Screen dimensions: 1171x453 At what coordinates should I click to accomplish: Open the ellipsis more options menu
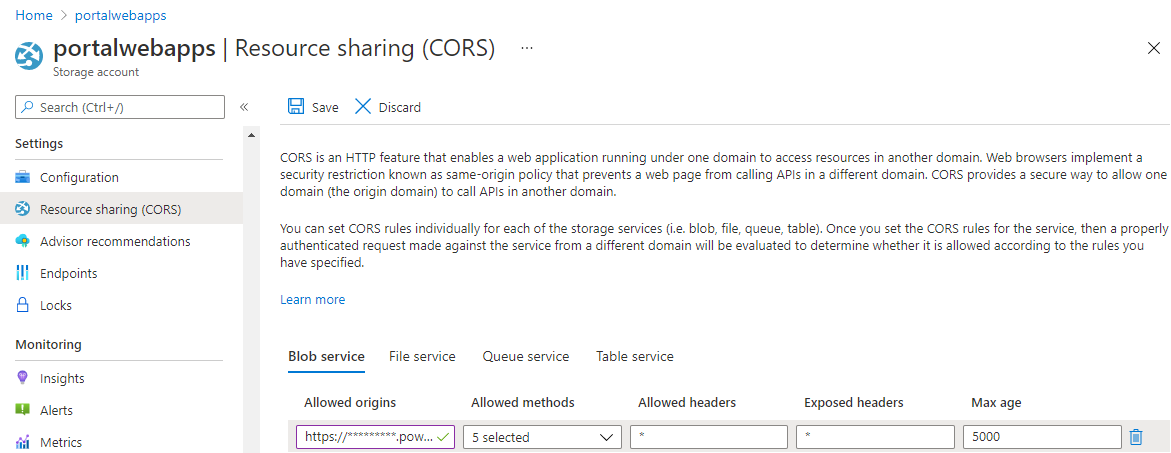click(x=527, y=49)
